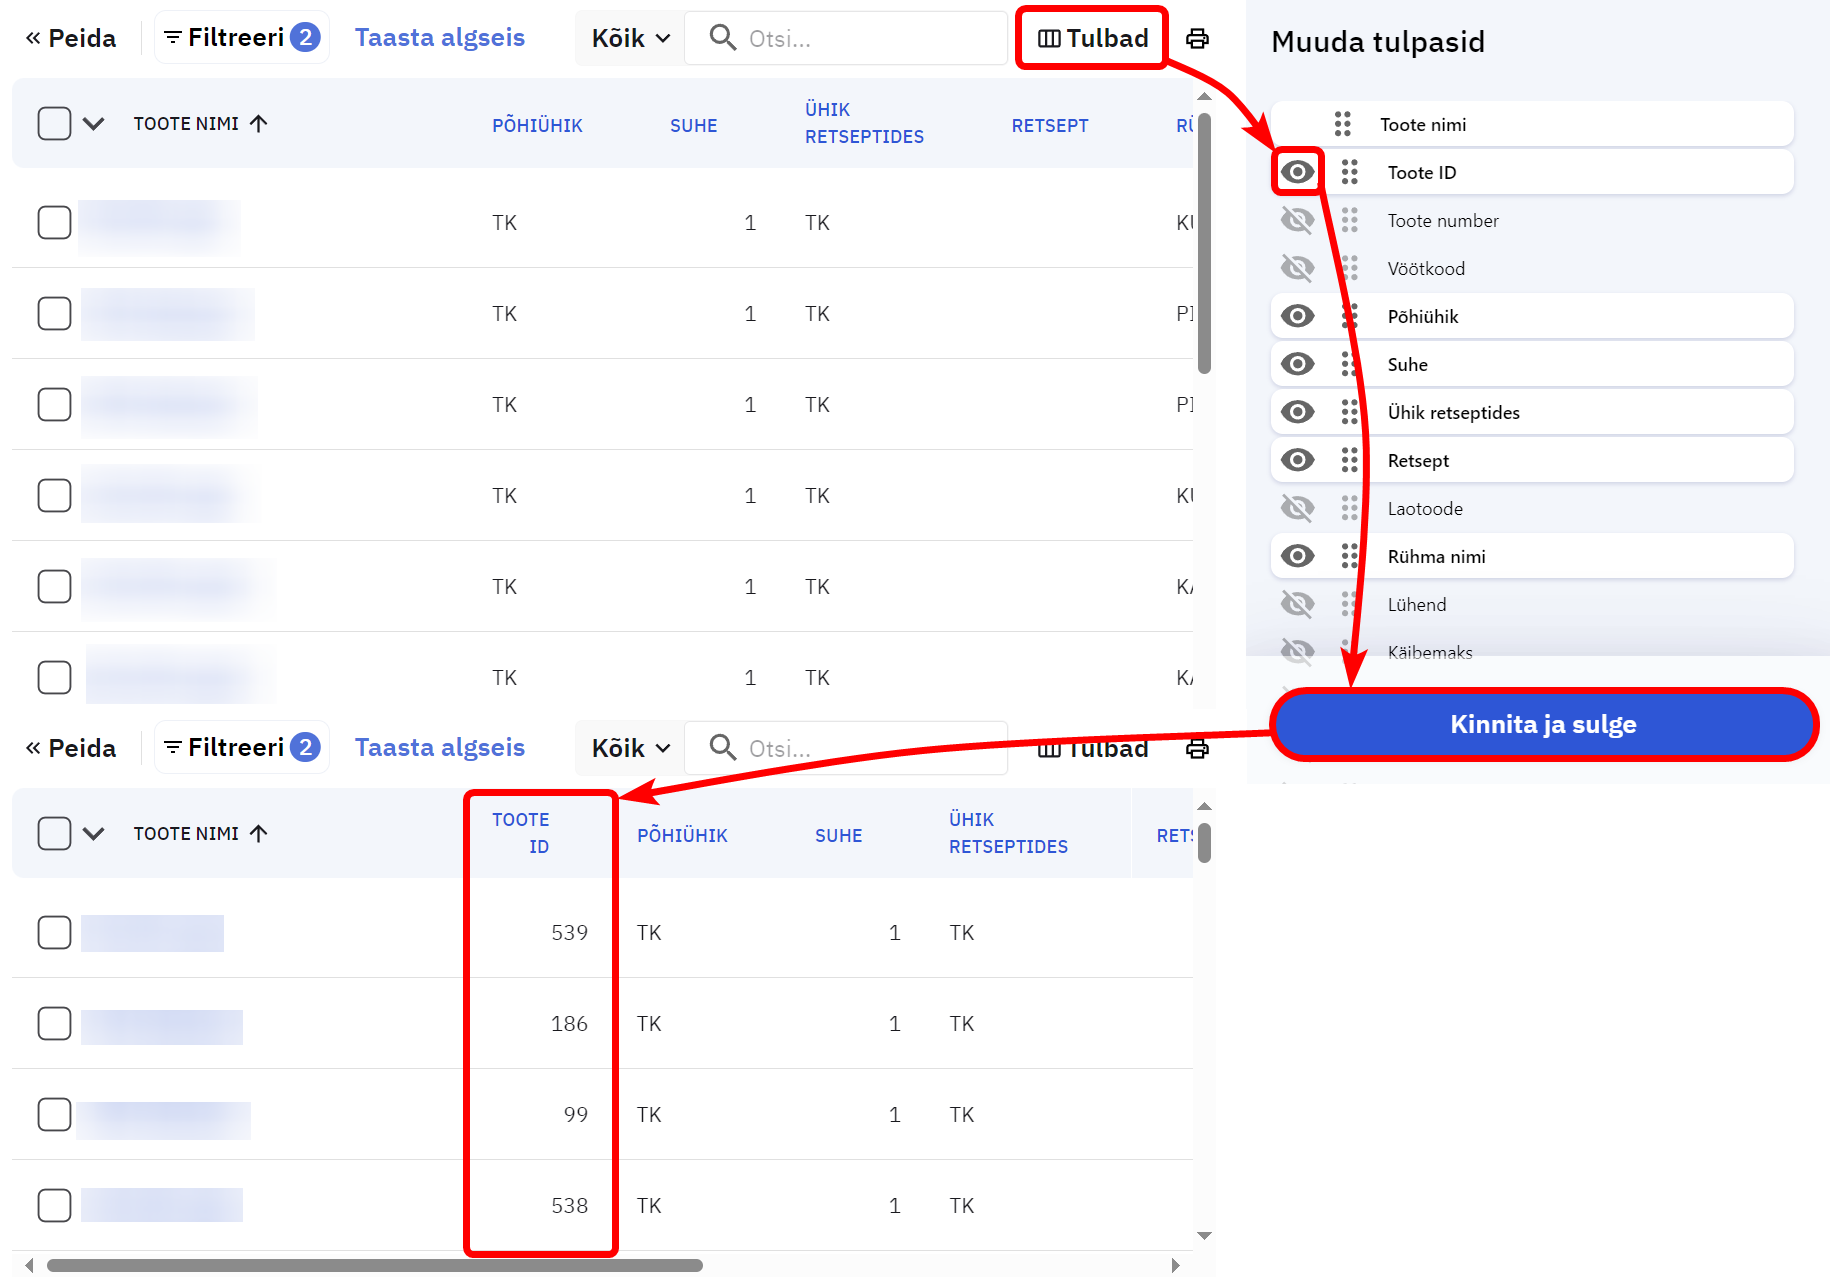The width and height of the screenshot is (1830, 1285).
Task: Open the Filtreeri filter menu at the top
Action: (x=241, y=38)
